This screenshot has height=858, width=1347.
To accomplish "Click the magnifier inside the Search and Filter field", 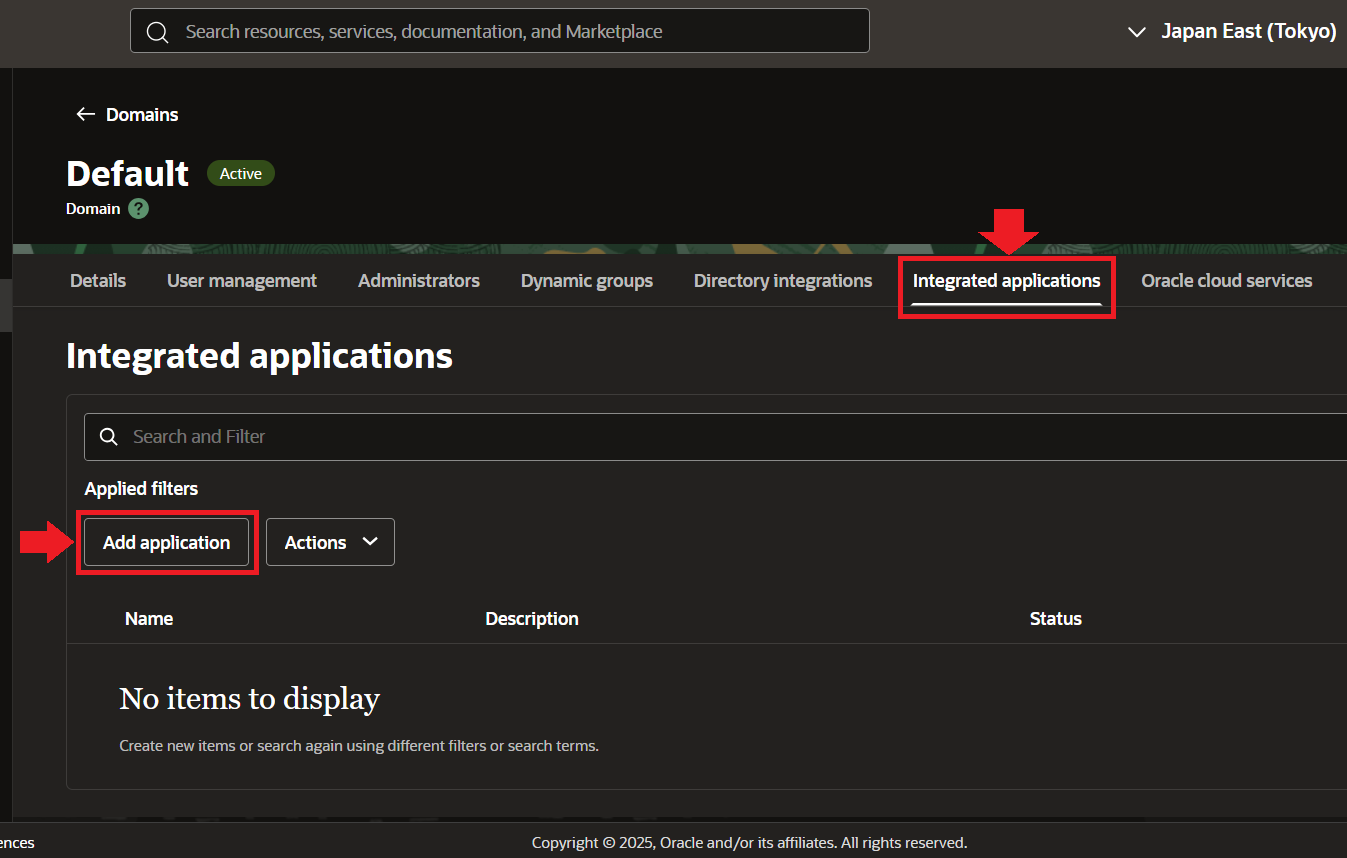I will coord(108,437).
